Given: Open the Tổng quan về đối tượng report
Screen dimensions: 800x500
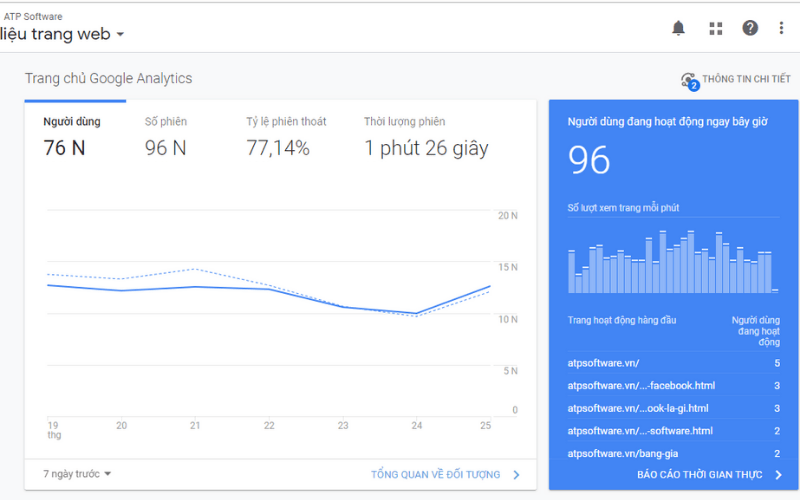Looking at the screenshot, I should pos(435,474).
